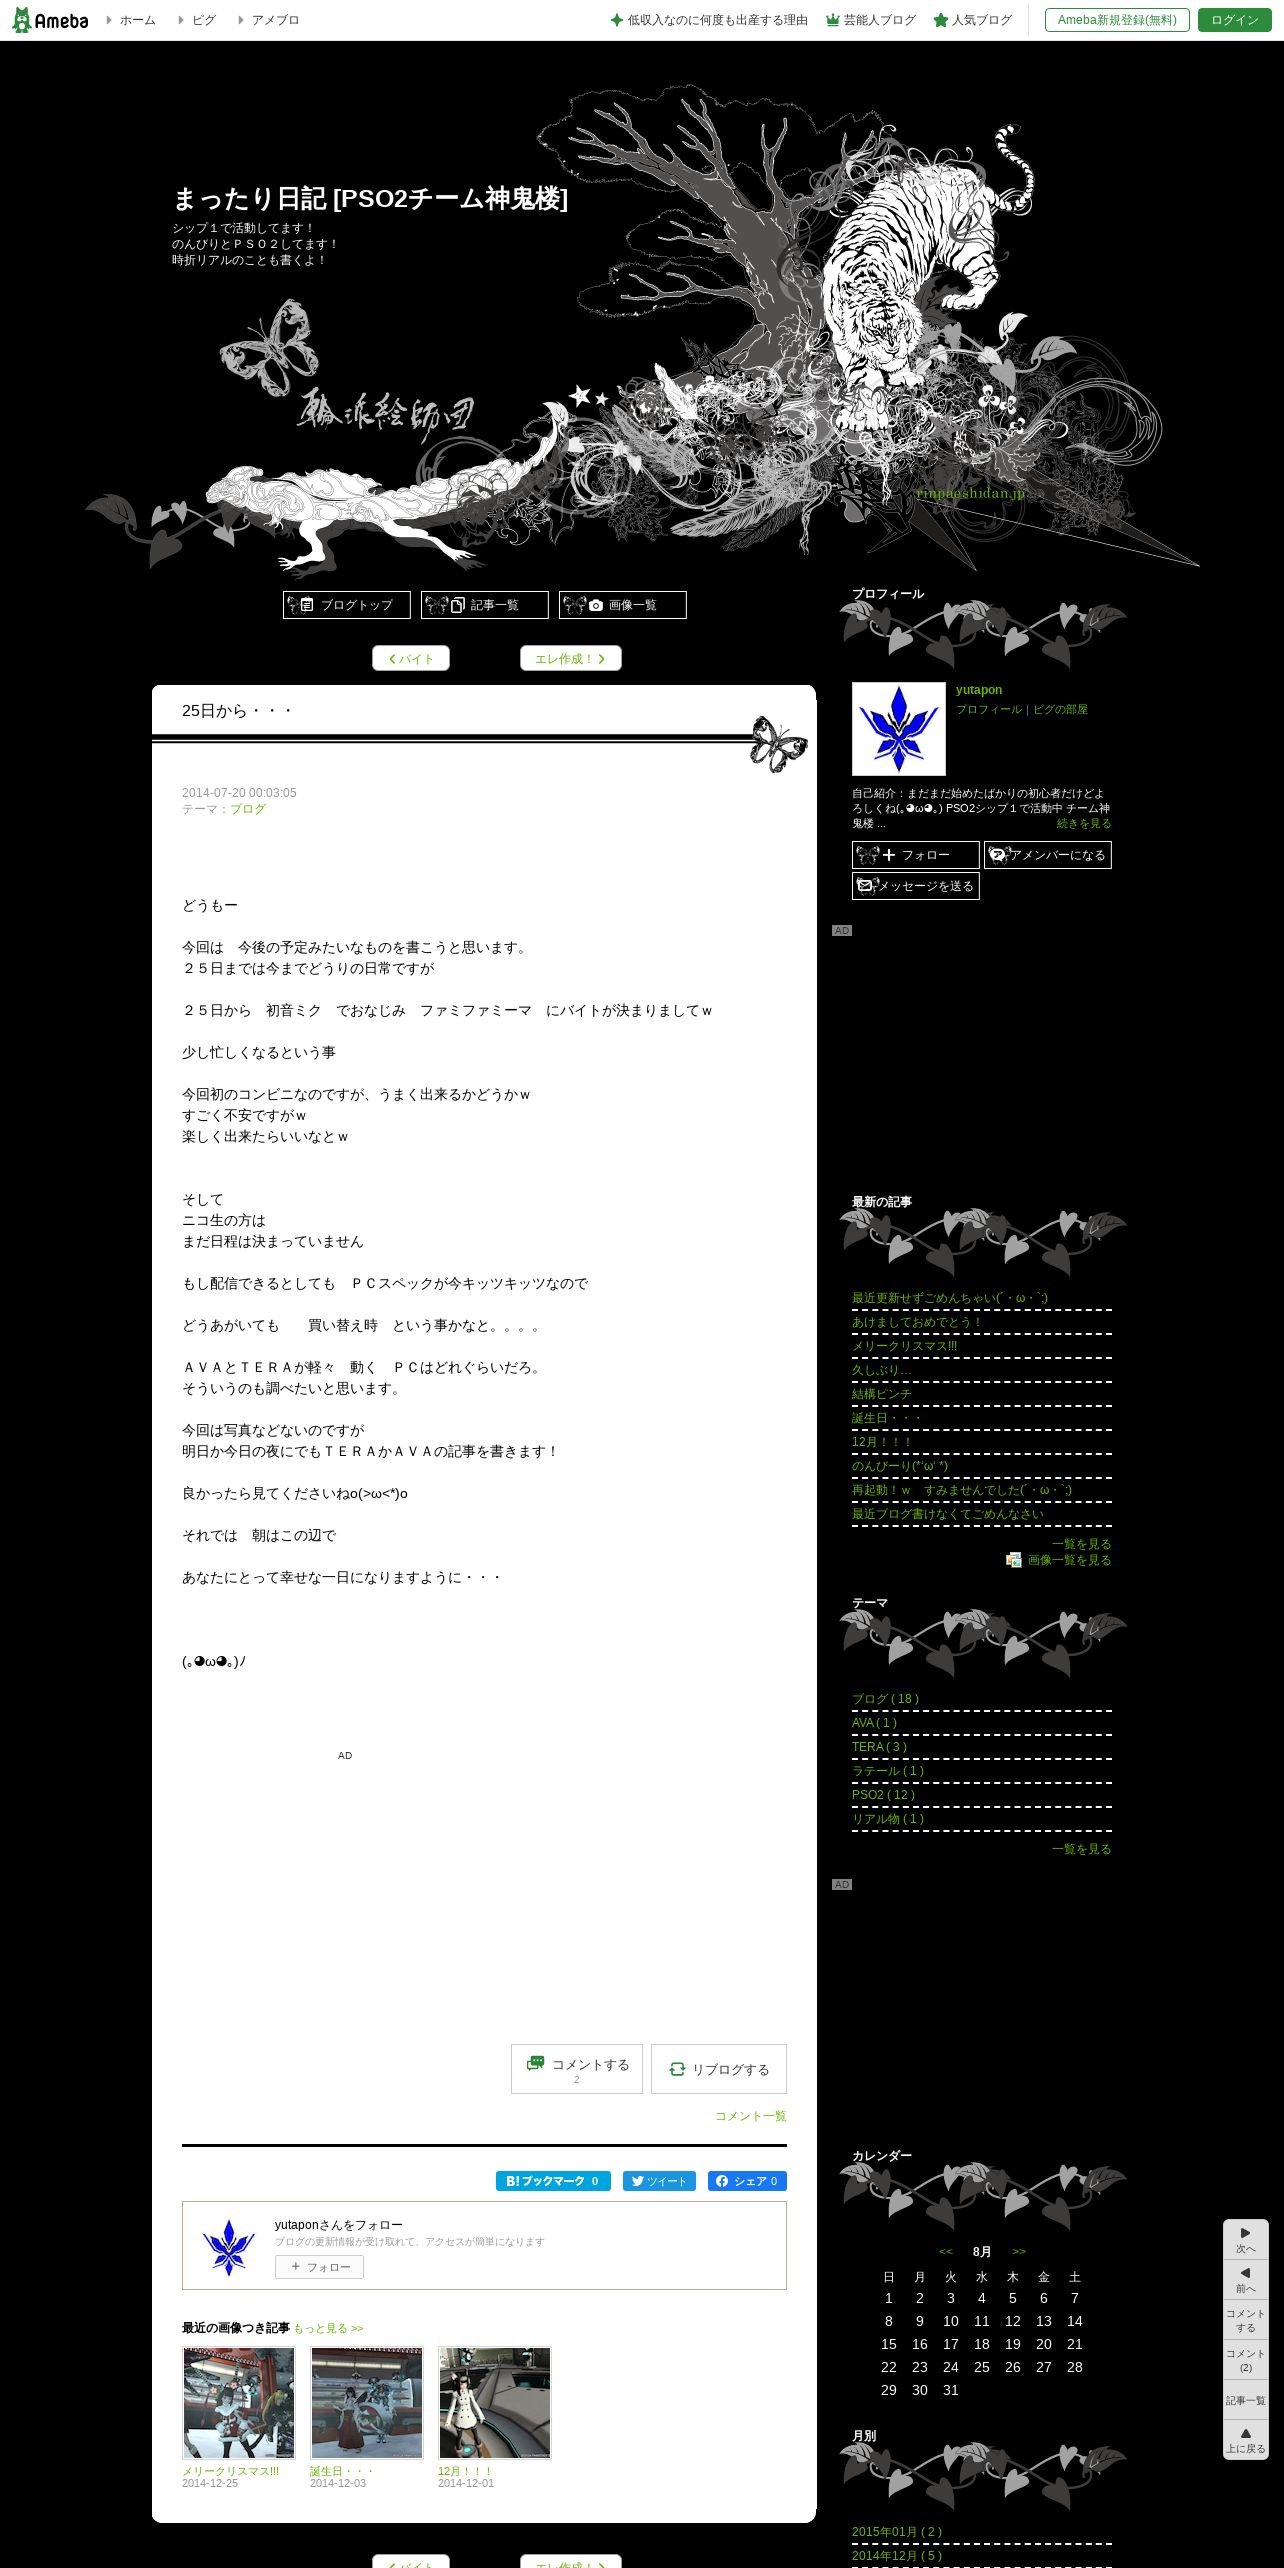Click the yutapon profile avatar image

tap(899, 729)
